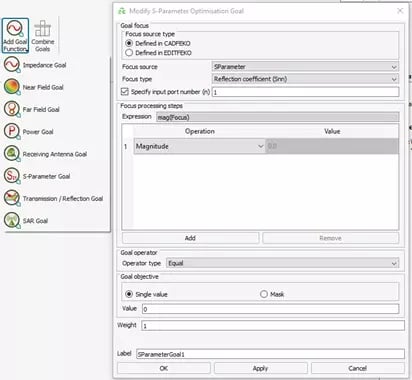Select the Impedance Goal icon
412x380 pixels.
[x=12, y=64]
